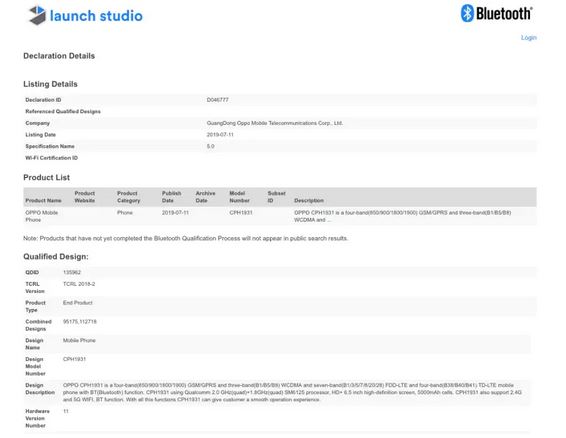Click the Wi-Fi Certification ID label
566x438 pixels.
51,158
